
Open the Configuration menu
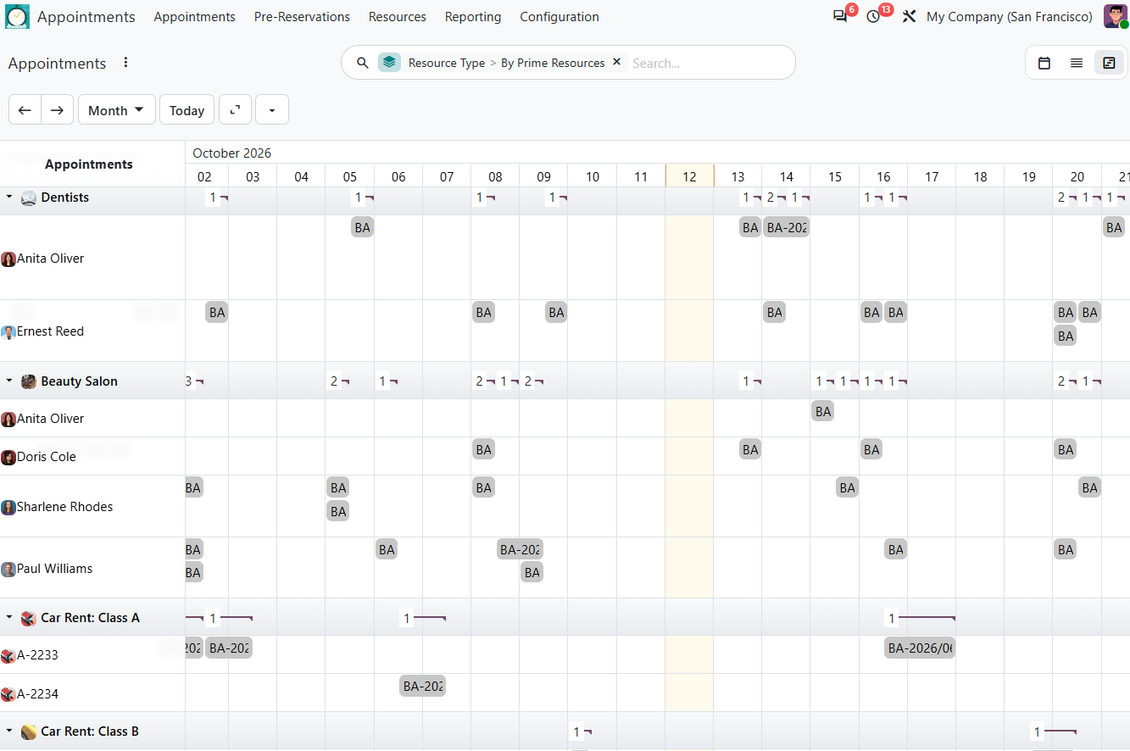pyautogui.click(x=559, y=17)
